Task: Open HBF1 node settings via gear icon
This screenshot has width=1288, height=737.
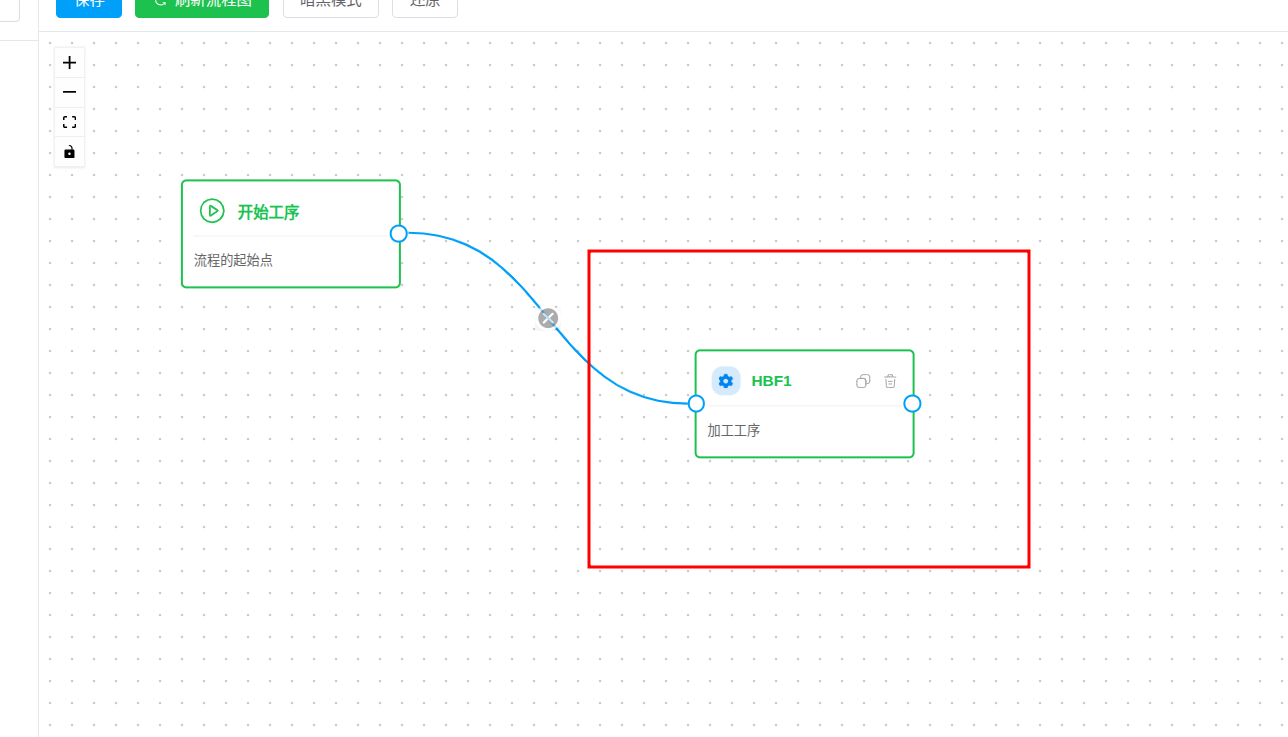Action: [724, 381]
